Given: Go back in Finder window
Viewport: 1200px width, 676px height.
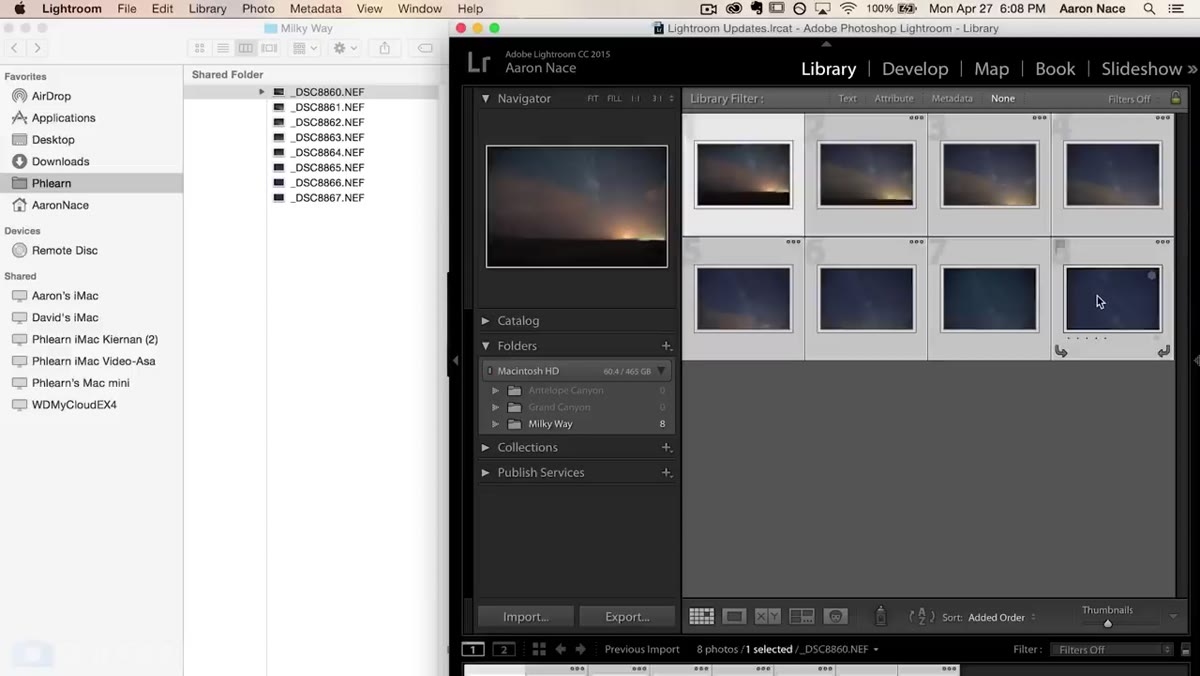Looking at the screenshot, I should [14, 48].
